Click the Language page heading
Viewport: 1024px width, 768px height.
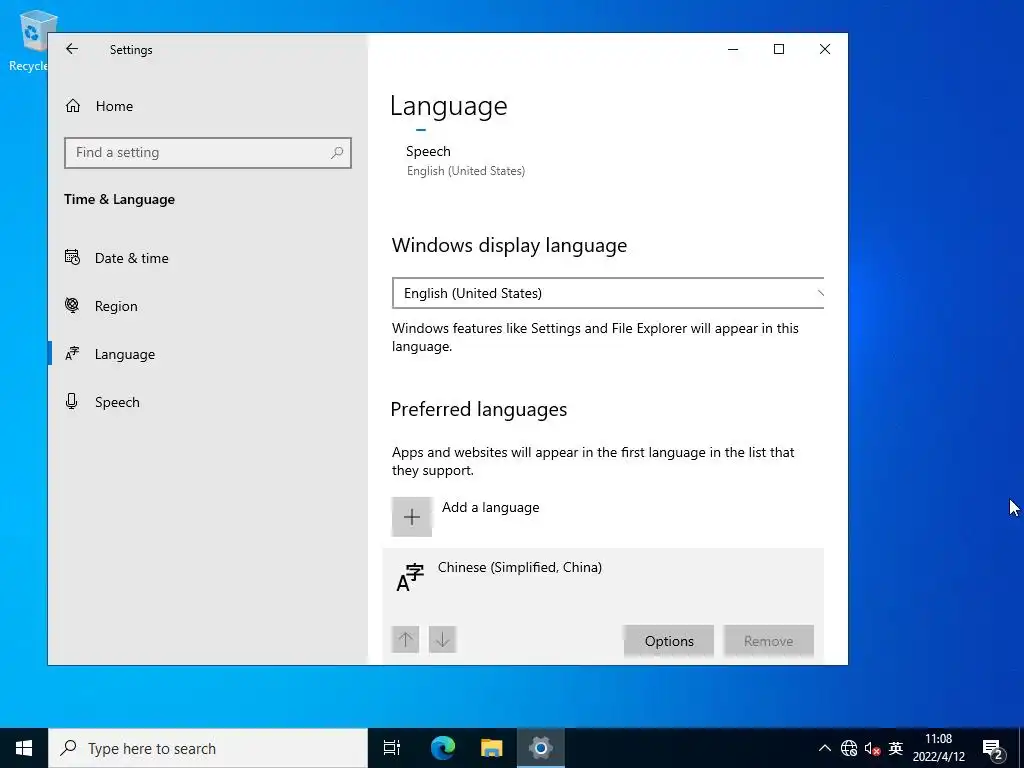[x=449, y=106]
